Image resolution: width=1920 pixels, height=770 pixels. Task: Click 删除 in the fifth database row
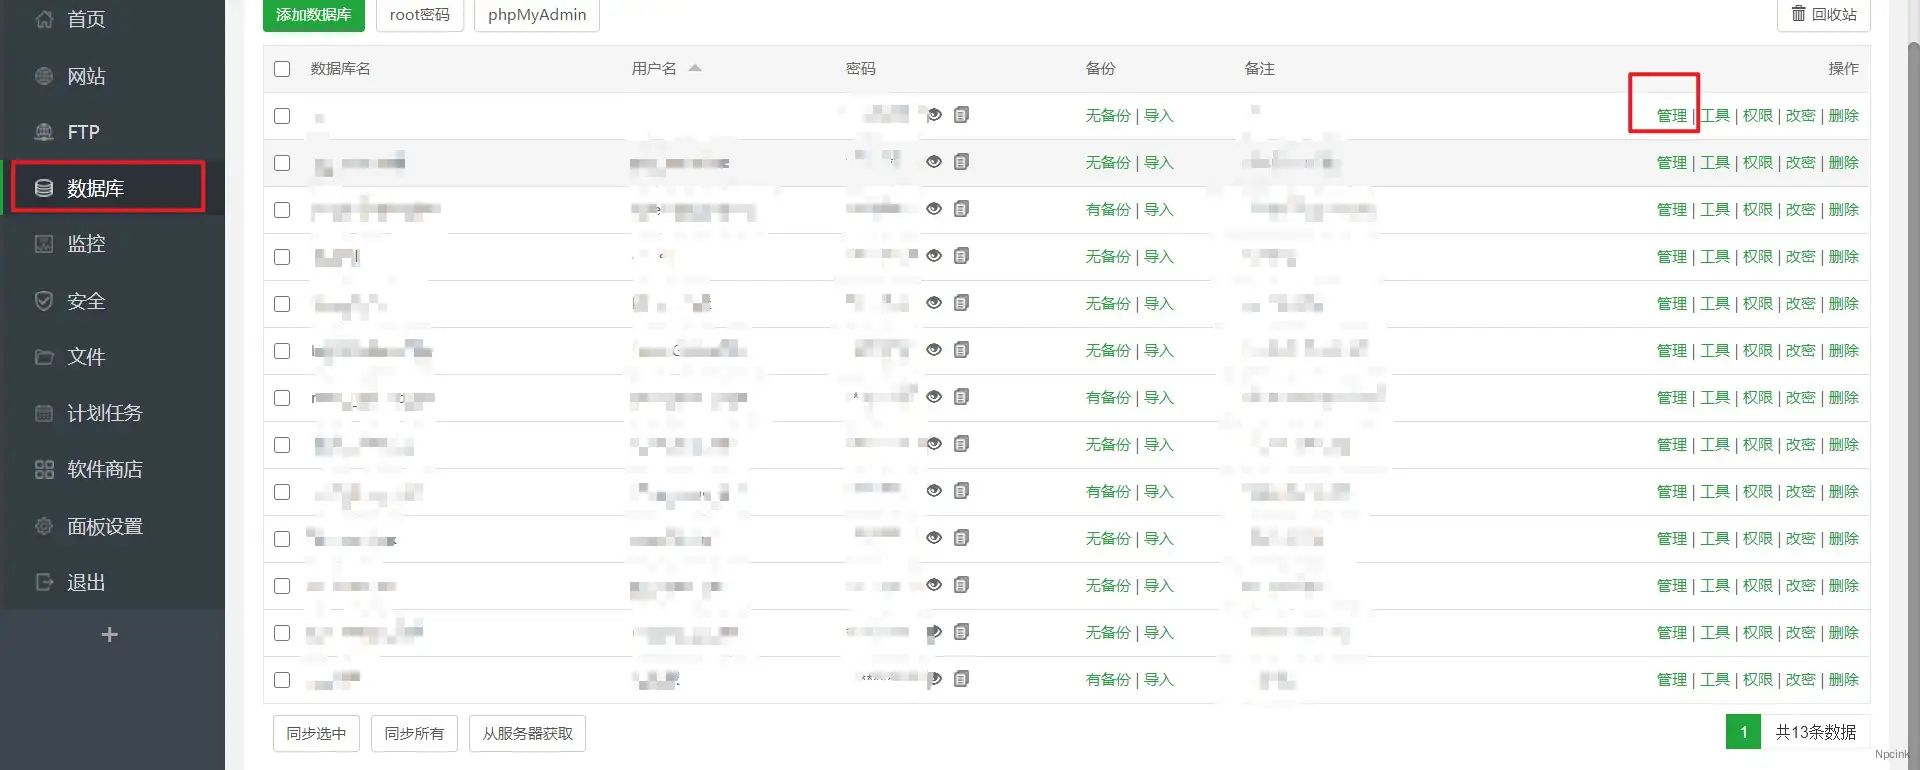[1843, 304]
